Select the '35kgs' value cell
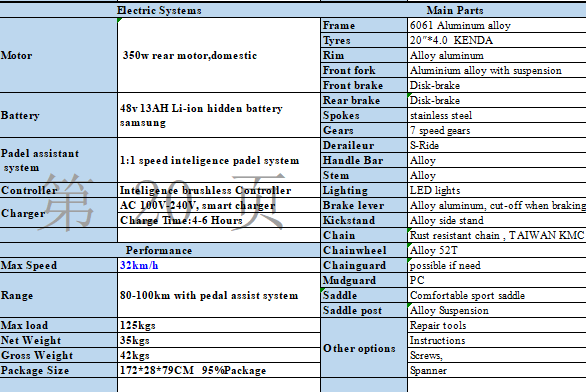The image size is (586, 392). pos(219,340)
